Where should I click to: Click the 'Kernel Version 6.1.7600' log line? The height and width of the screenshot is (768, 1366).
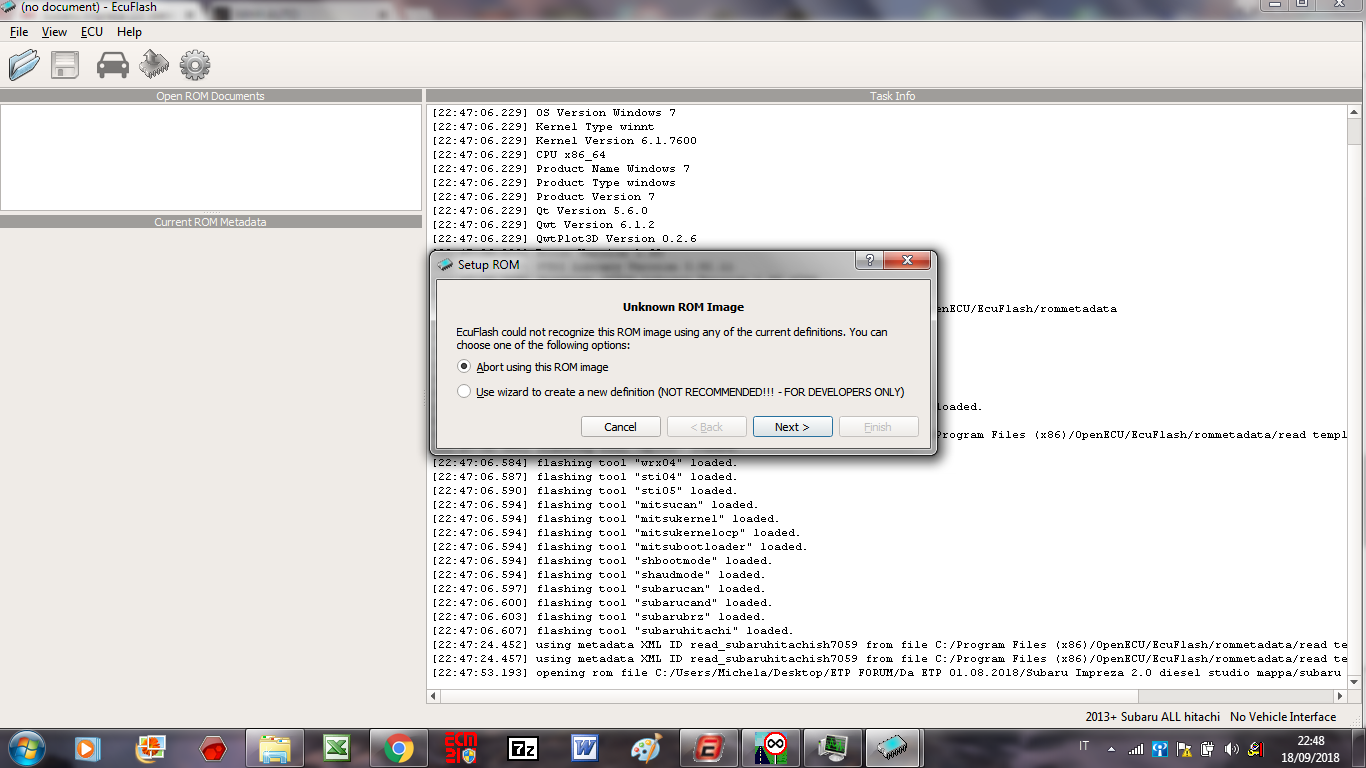tap(565, 141)
